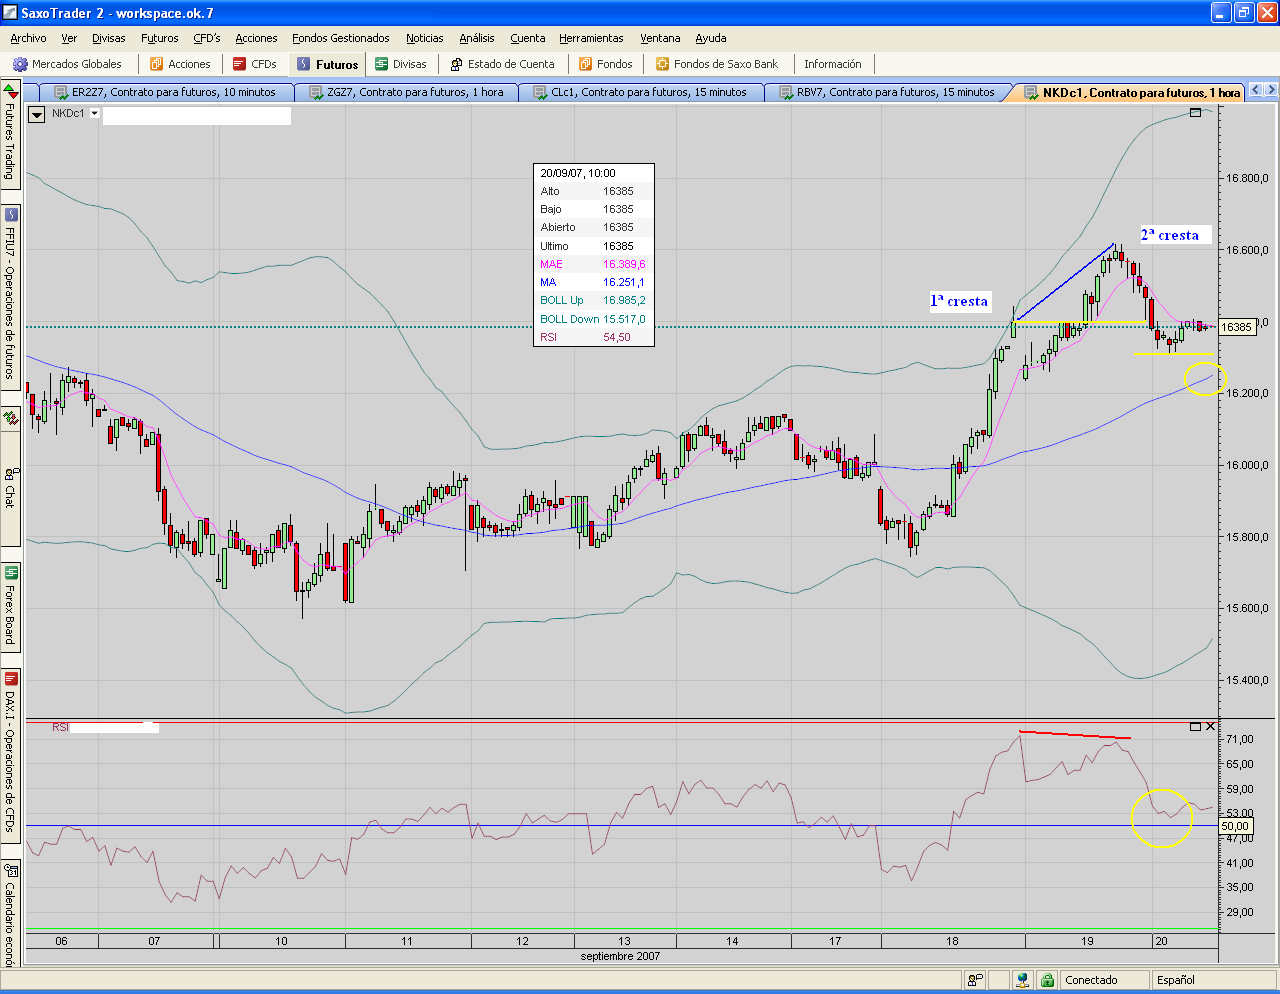Switch to the ZGZ7 1 hora tab
The width and height of the screenshot is (1280, 994).
pyautogui.click(x=414, y=92)
